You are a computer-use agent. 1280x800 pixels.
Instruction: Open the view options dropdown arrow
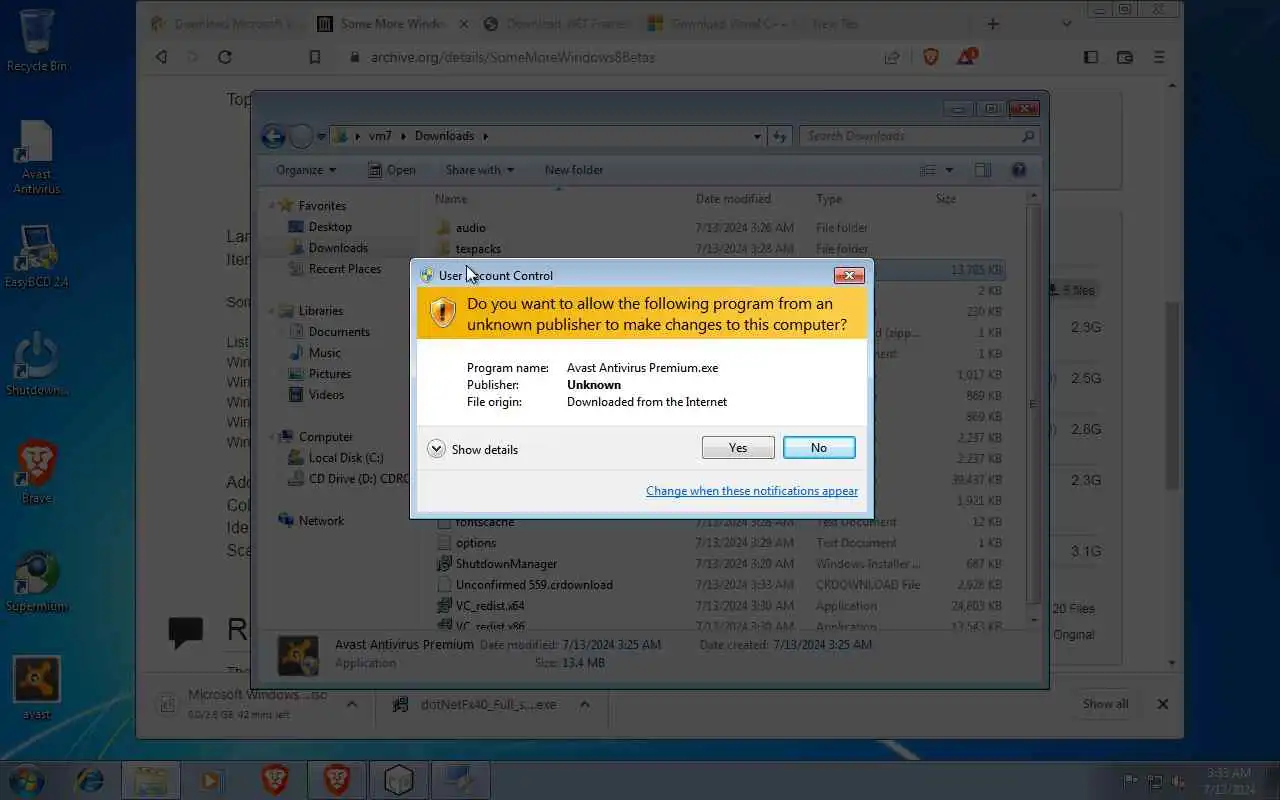949,170
